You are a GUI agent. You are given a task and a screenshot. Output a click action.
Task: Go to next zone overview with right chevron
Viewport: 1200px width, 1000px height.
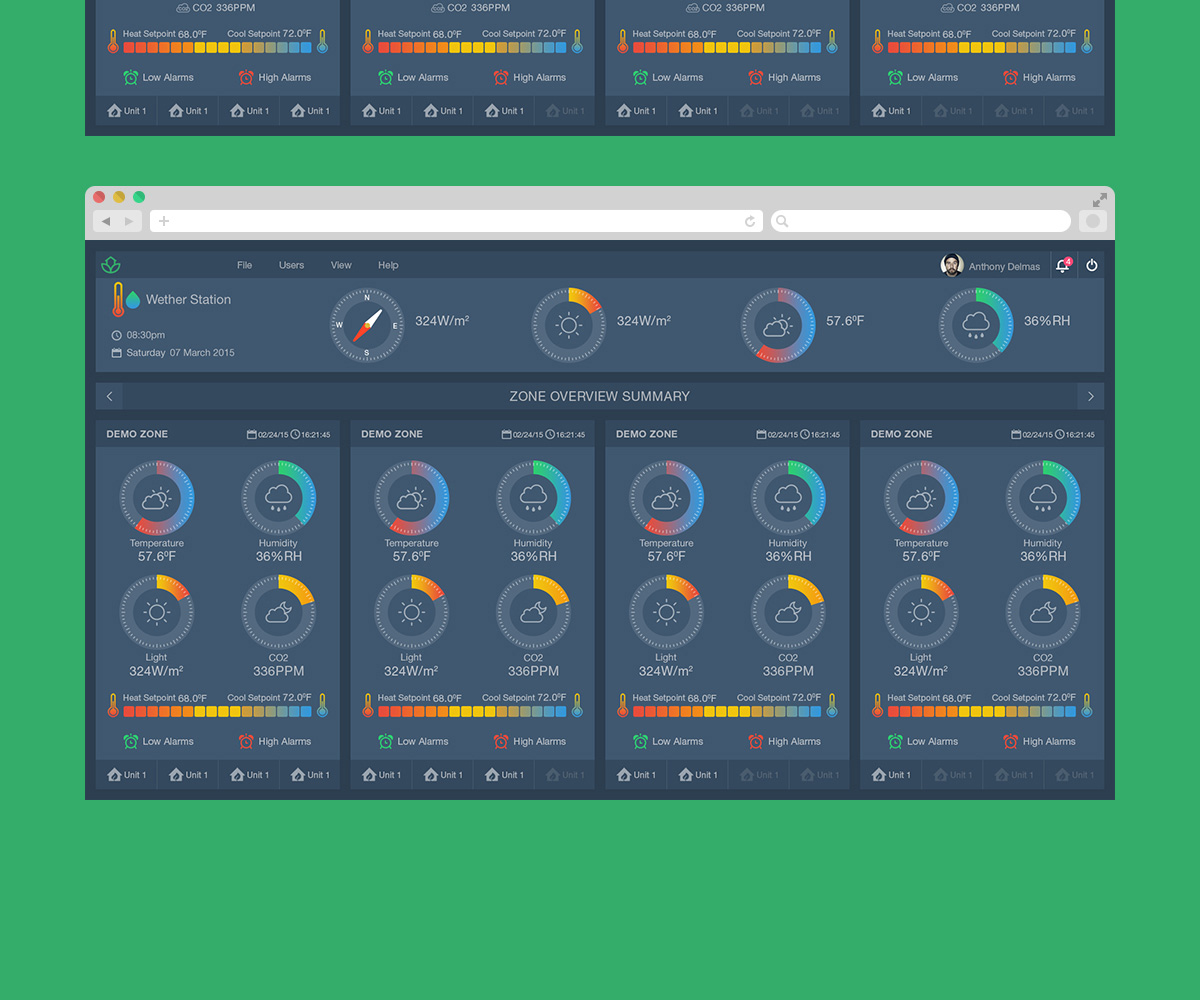tap(1091, 396)
